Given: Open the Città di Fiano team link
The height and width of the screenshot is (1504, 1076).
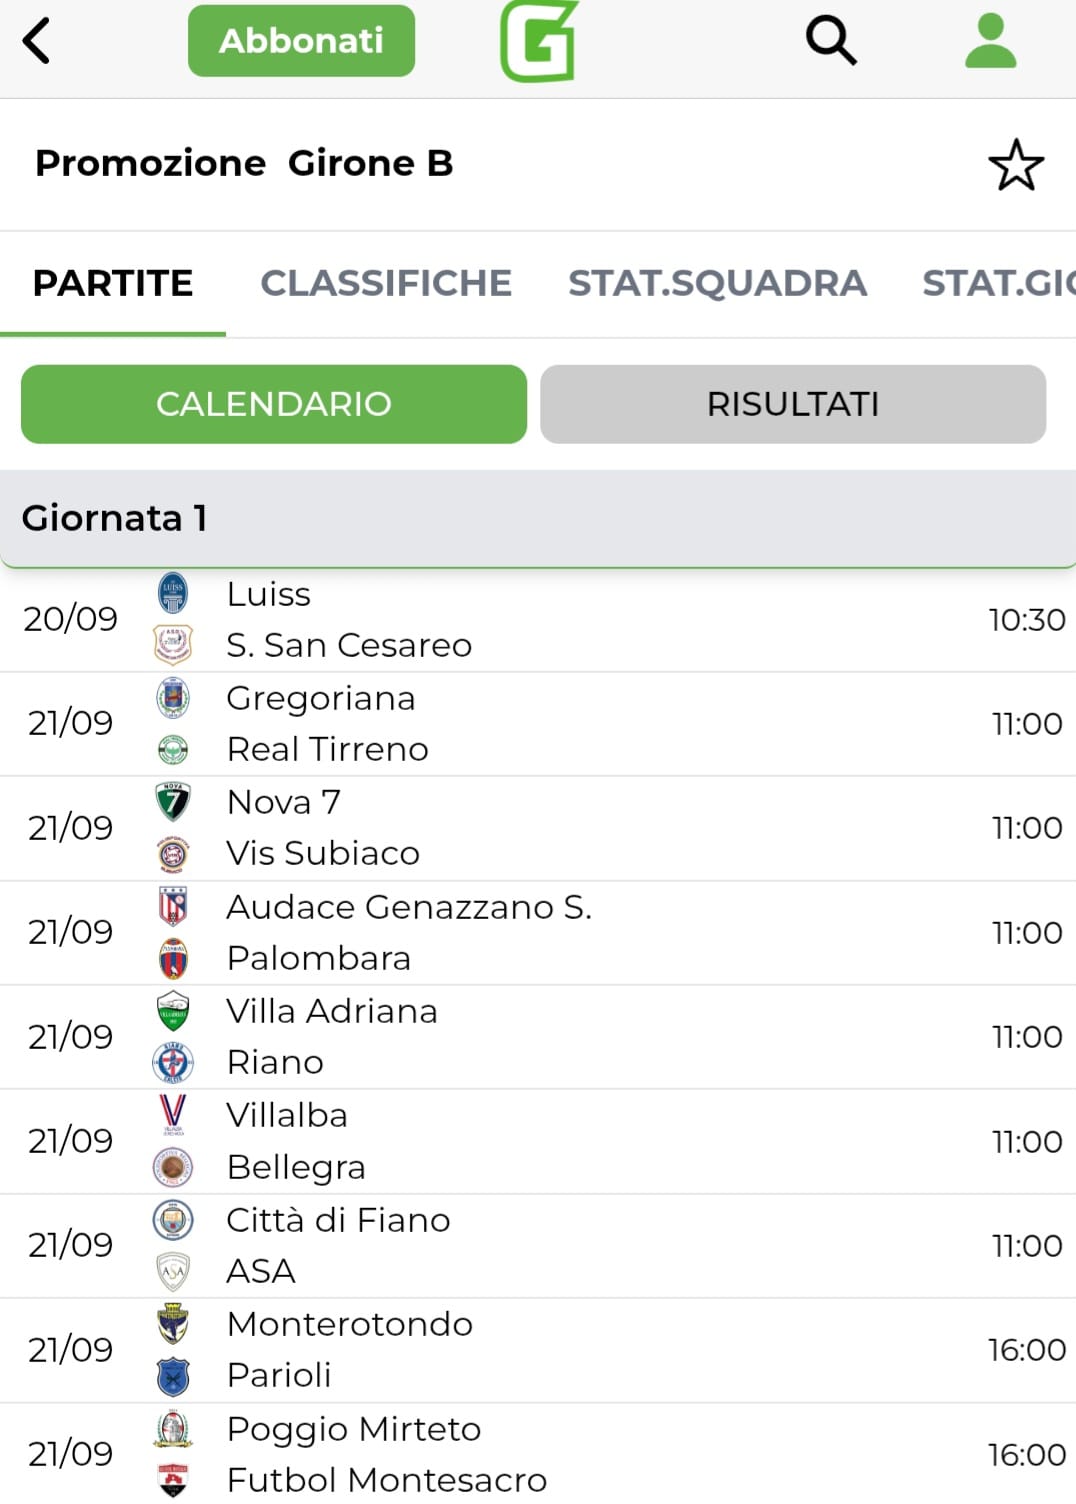Looking at the screenshot, I should (338, 1220).
